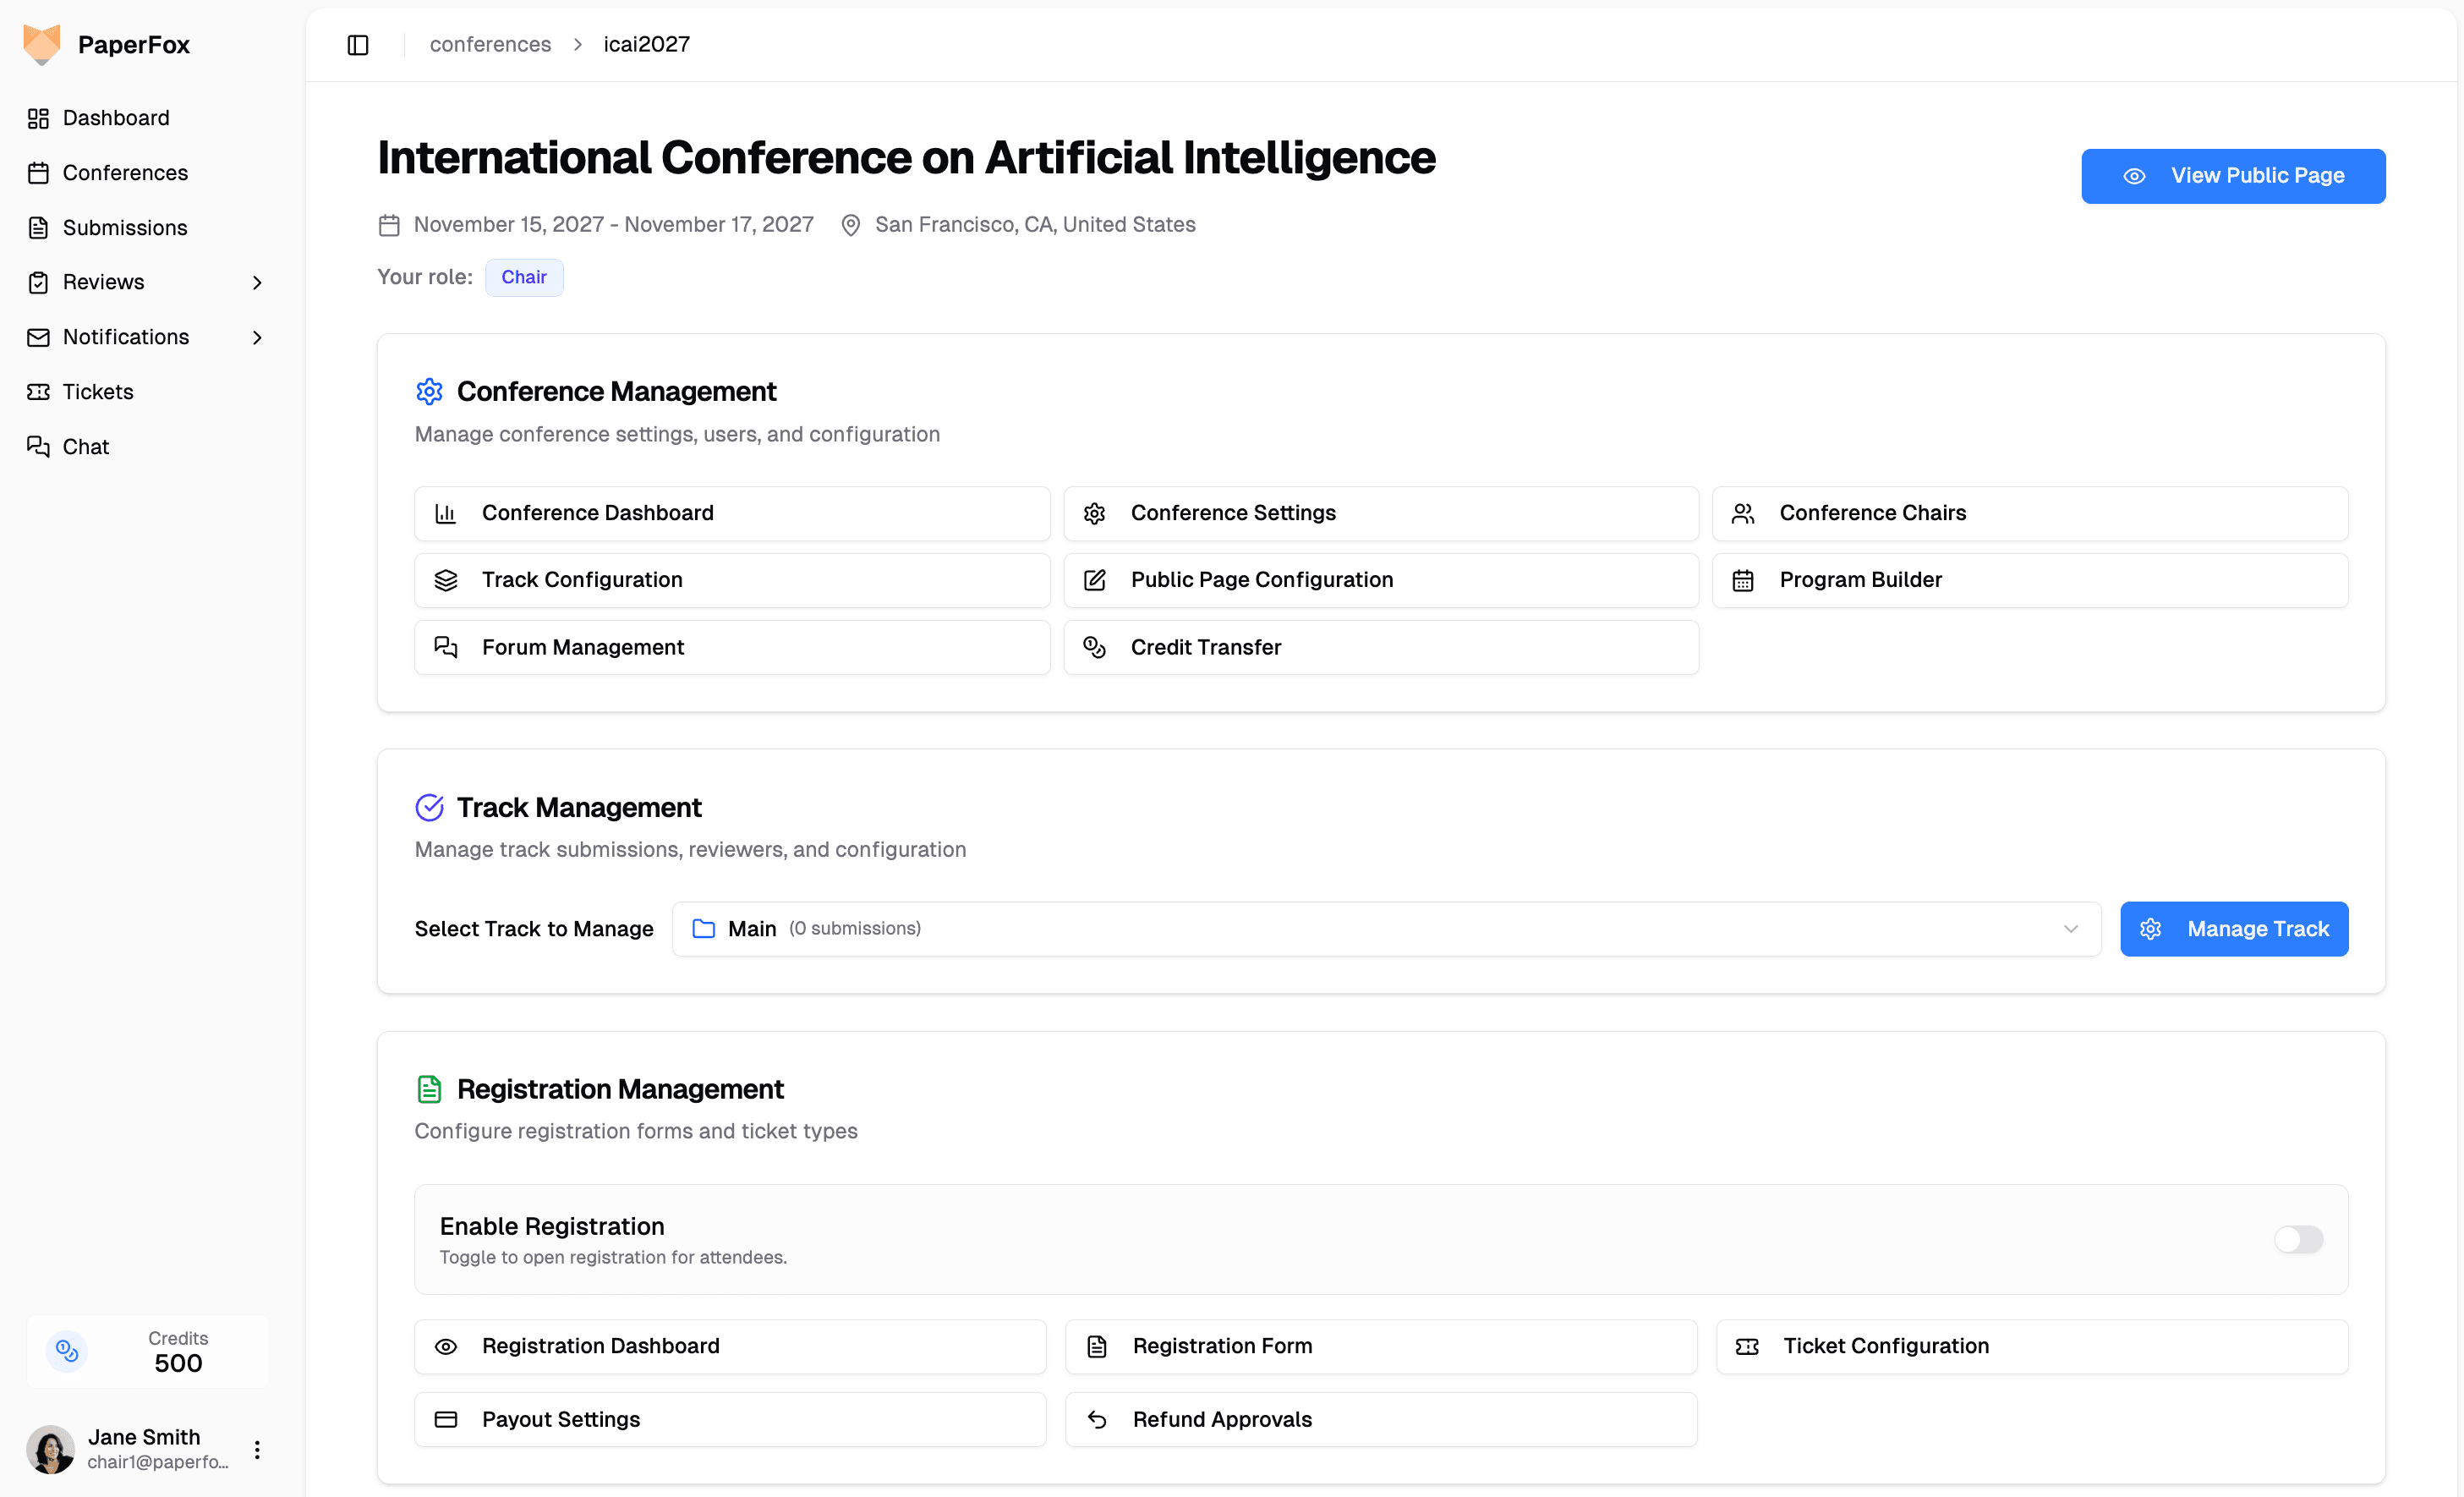Click the eye icon inside View Public Page
2464x1497 pixels.
[2135, 176]
